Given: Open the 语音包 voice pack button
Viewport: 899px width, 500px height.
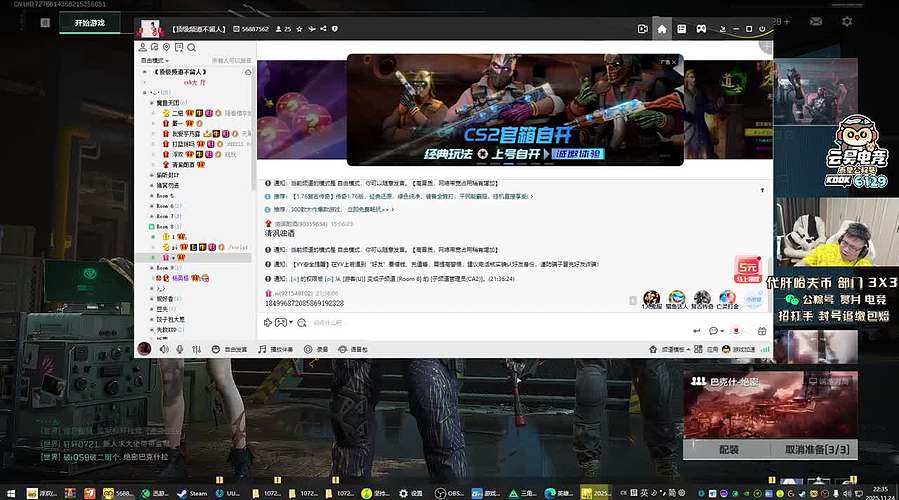Looking at the screenshot, I should pos(353,349).
